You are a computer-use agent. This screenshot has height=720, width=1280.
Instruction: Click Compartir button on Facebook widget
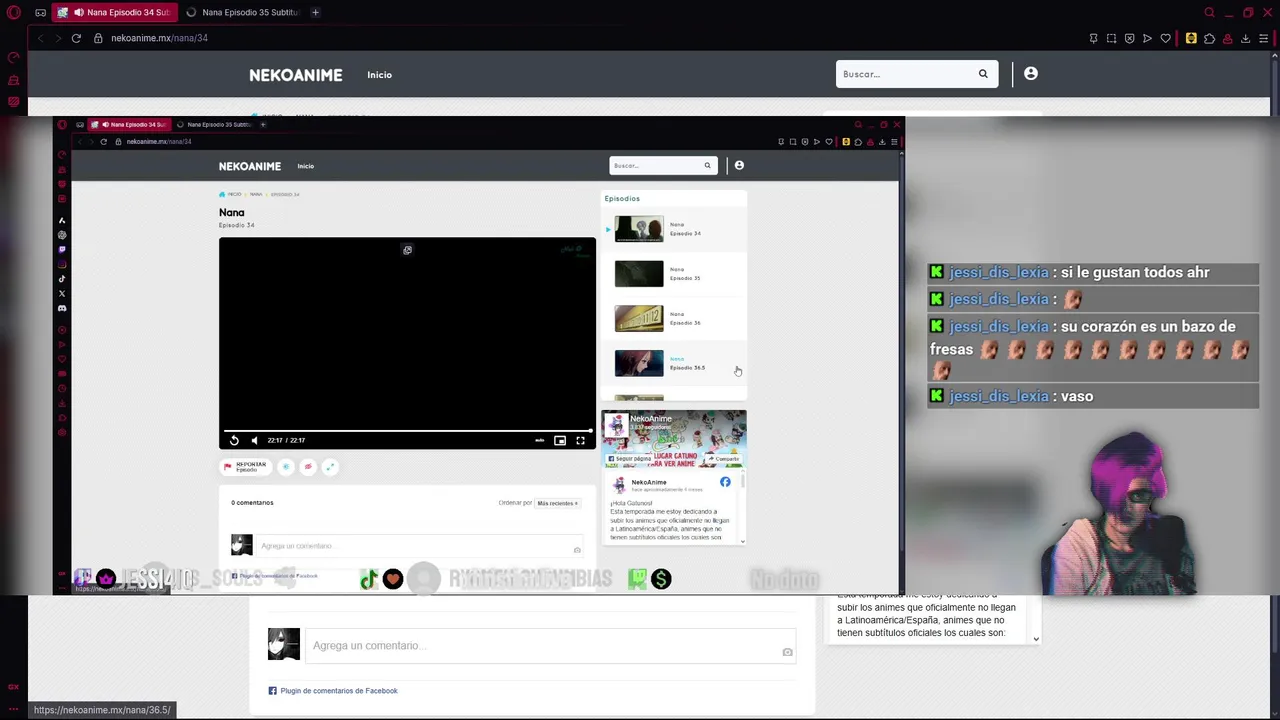[726, 459]
